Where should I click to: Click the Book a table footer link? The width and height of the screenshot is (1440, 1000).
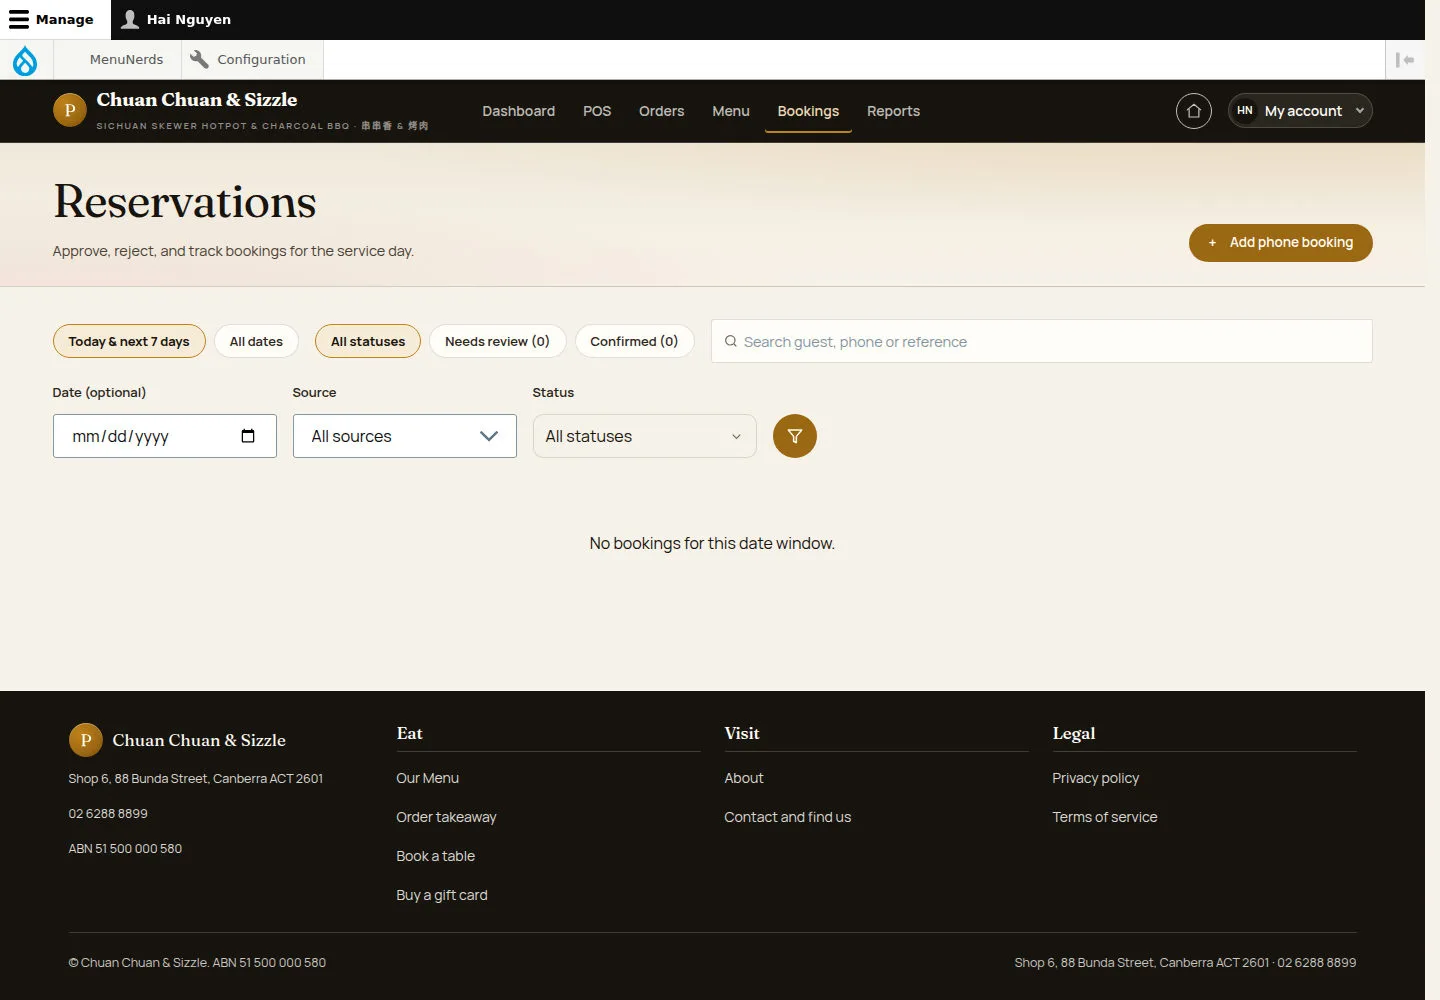coord(435,856)
